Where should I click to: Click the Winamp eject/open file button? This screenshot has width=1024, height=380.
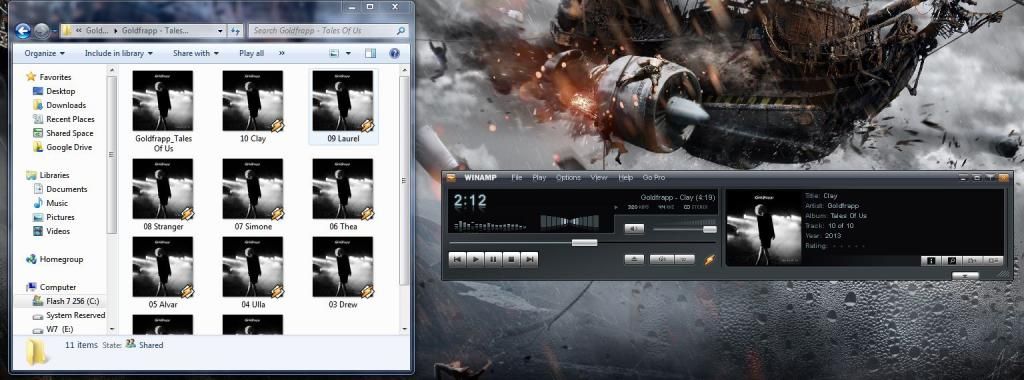point(634,259)
